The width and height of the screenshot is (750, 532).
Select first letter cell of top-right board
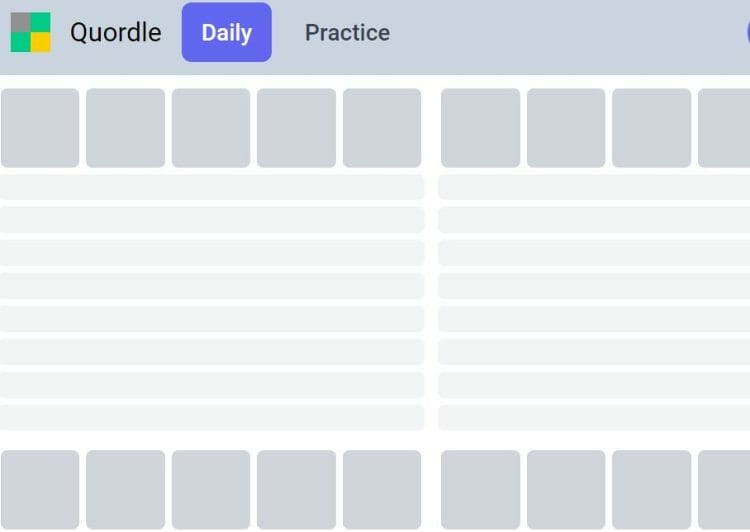coord(481,128)
